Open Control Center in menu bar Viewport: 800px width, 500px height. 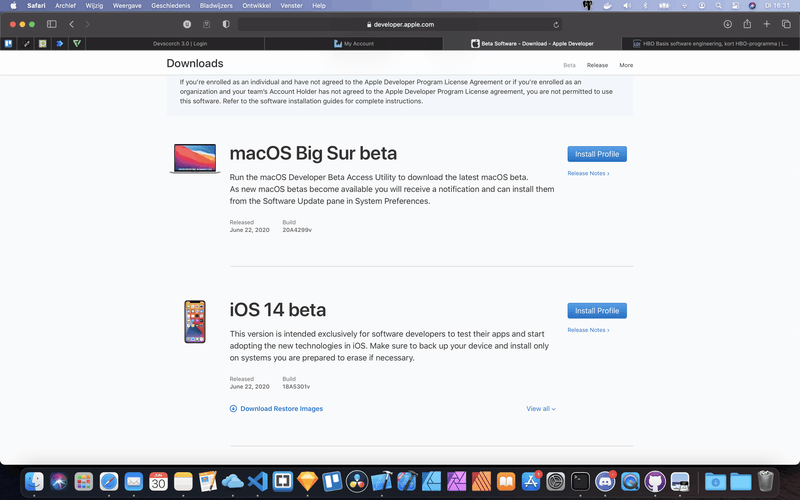[735, 6]
